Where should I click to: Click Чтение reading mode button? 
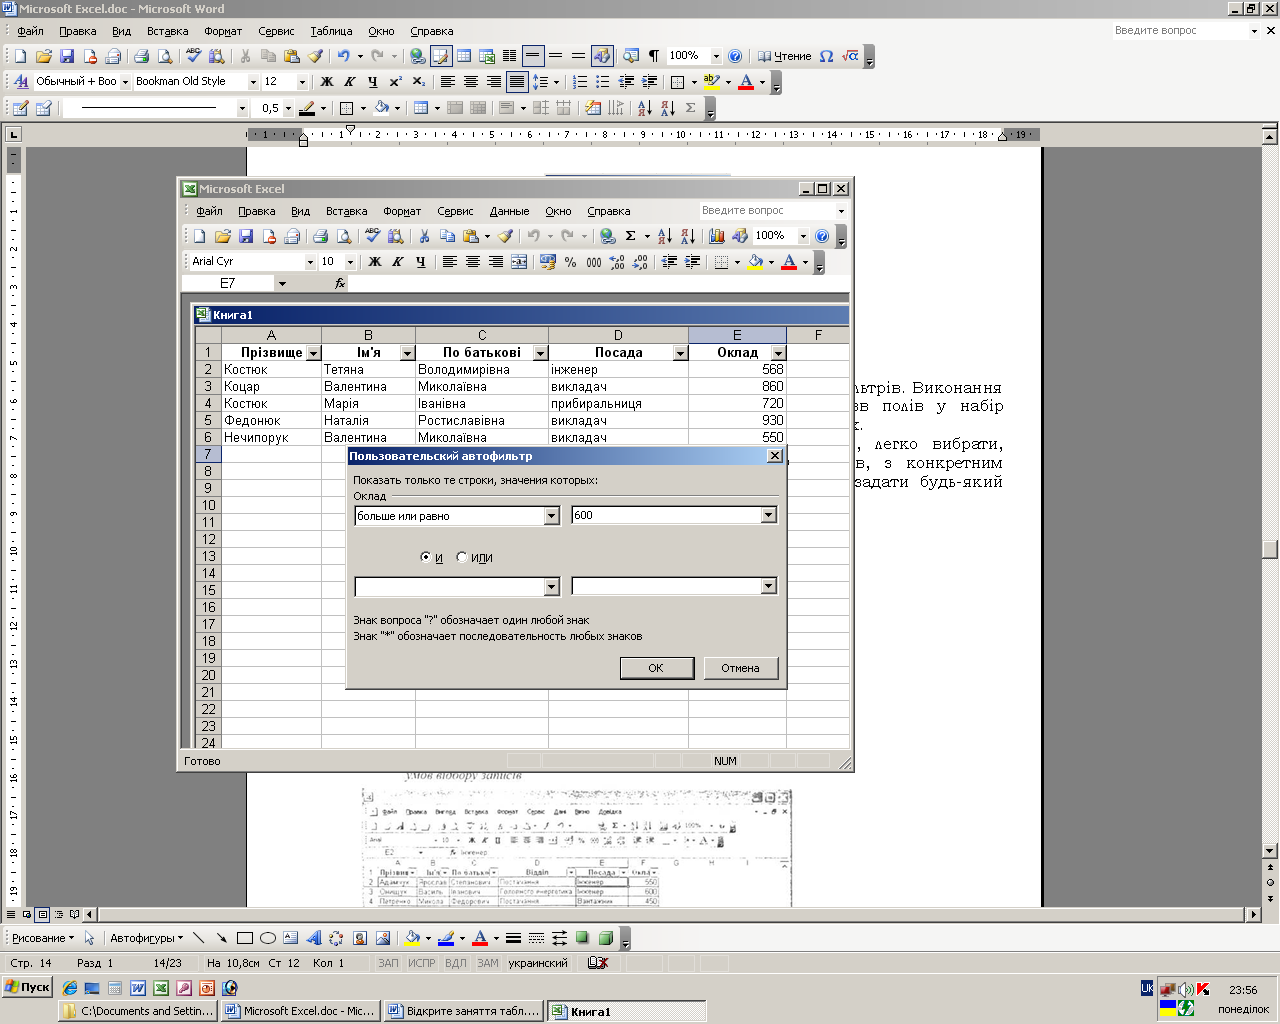click(785, 56)
